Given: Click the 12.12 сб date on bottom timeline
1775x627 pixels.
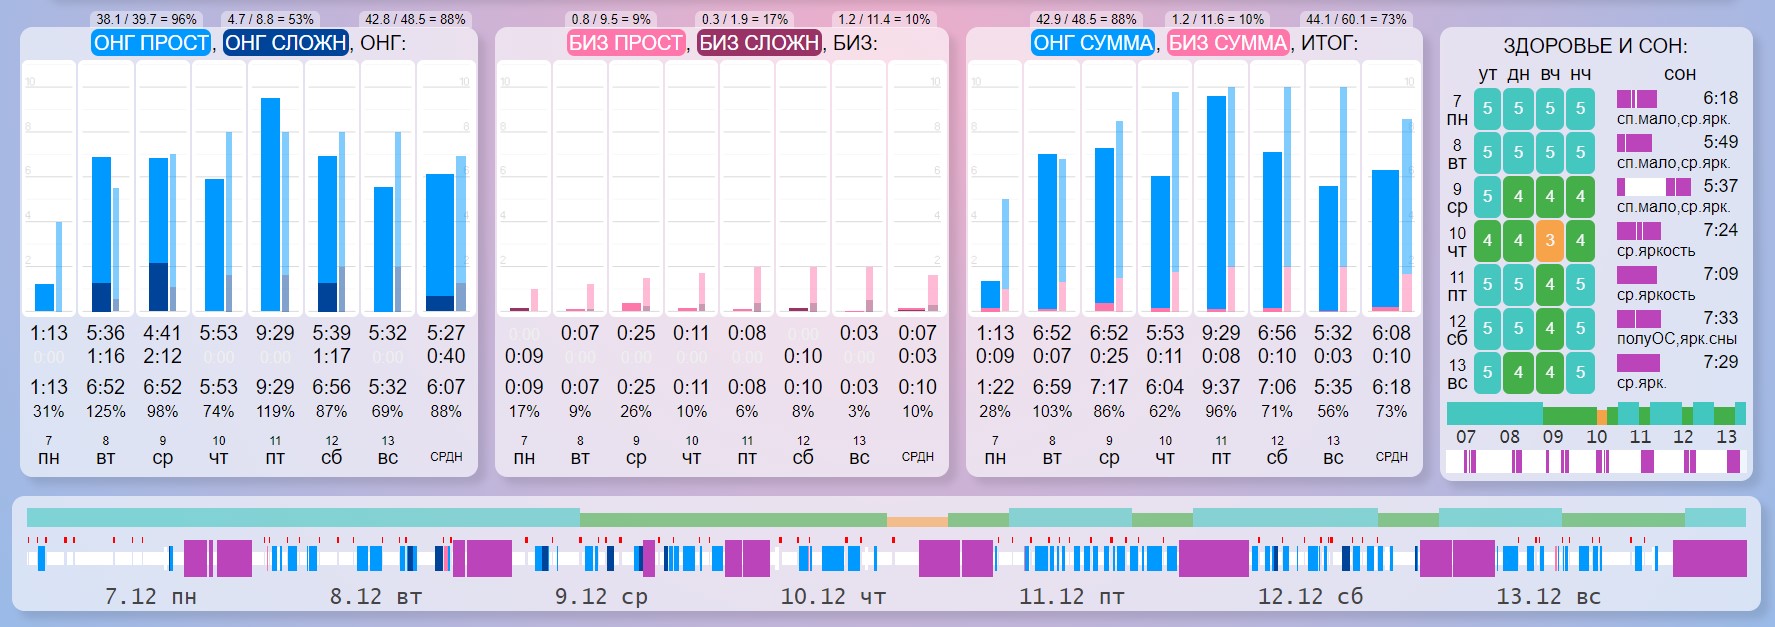Looking at the screenshot, I should pyautogui.click(x=1310, y=596).
